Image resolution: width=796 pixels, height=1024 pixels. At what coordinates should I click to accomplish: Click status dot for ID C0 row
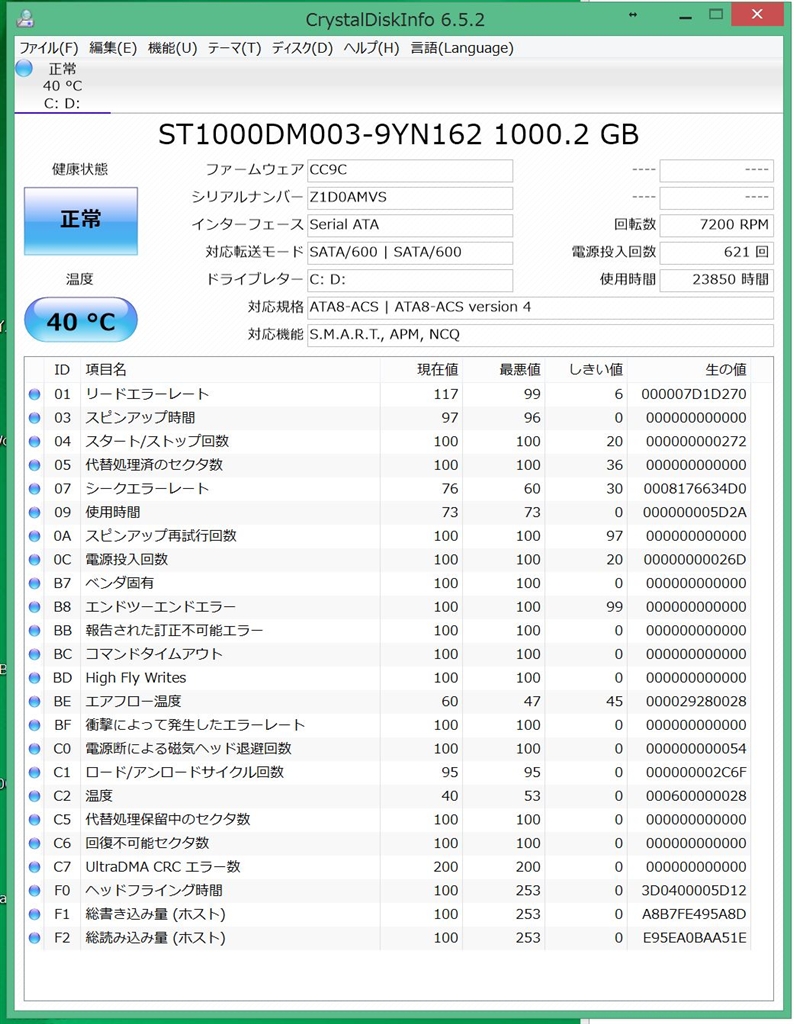point(35,749)
